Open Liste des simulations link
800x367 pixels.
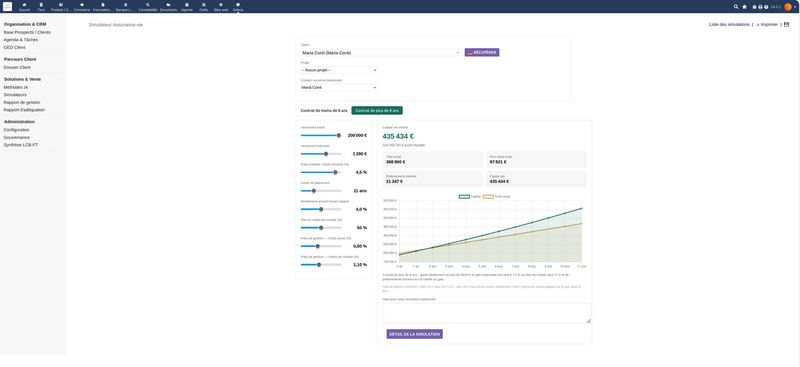coord(729,25)
